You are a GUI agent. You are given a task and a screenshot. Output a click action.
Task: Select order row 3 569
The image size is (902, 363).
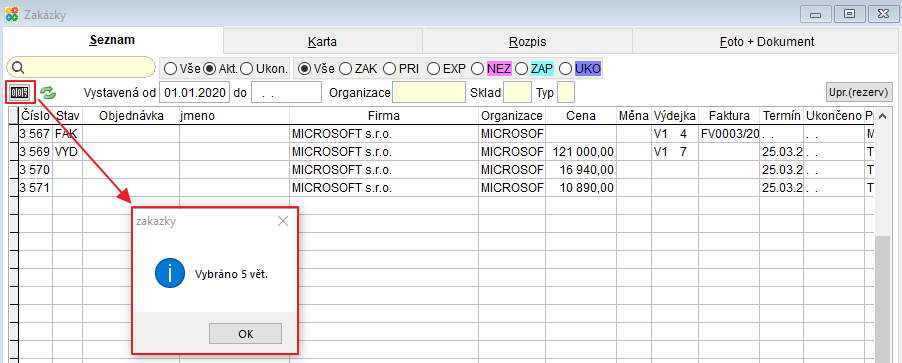pyautogui.click(x=442, y=152)
